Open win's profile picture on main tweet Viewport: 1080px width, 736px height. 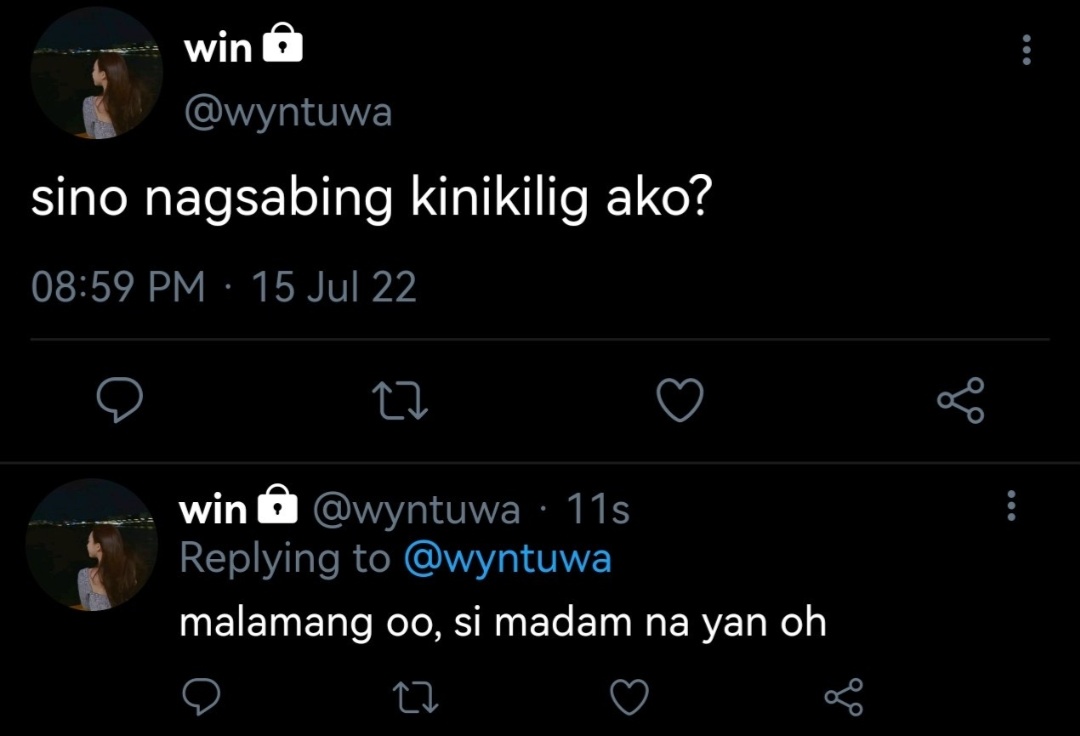coord(96,74)
